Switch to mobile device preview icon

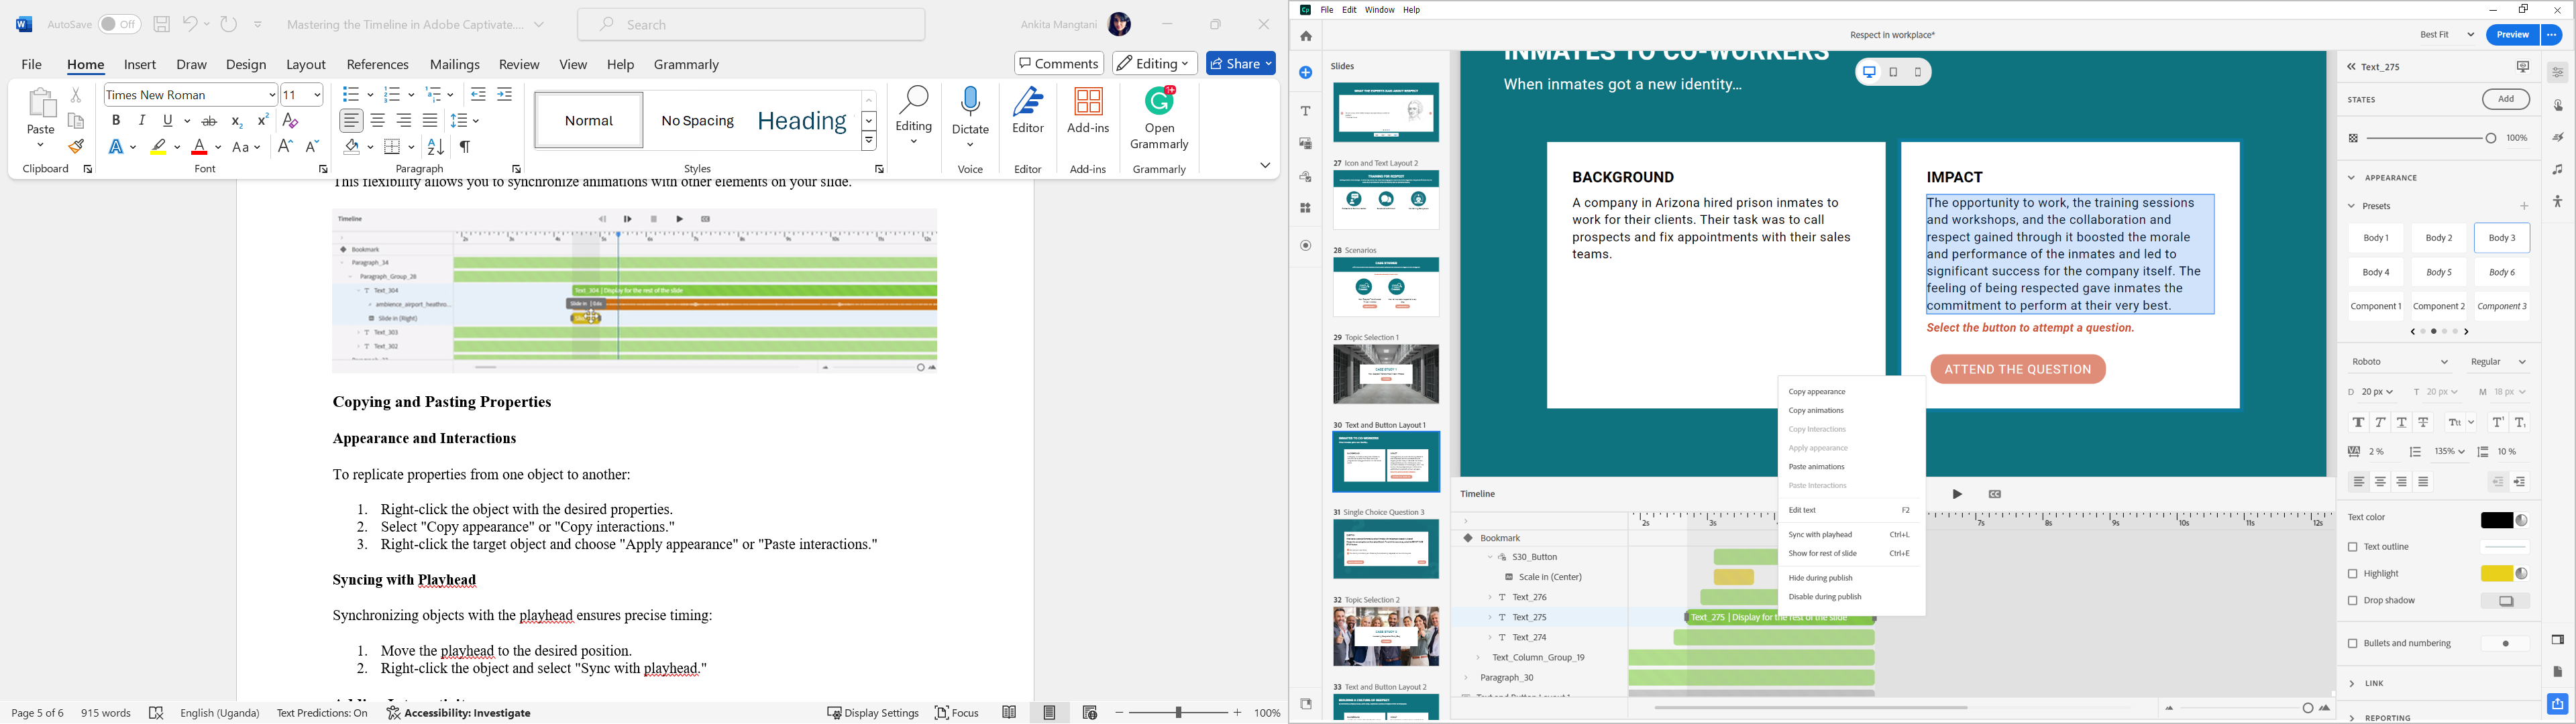click(x=1917, y=72)
